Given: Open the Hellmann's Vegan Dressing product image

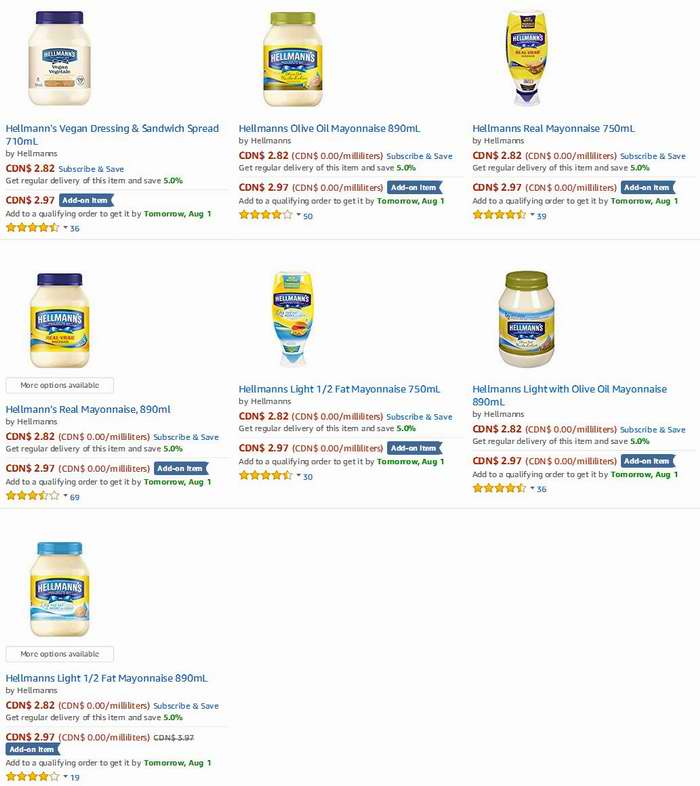Looking at the screenshot, I should pos(60,58).
